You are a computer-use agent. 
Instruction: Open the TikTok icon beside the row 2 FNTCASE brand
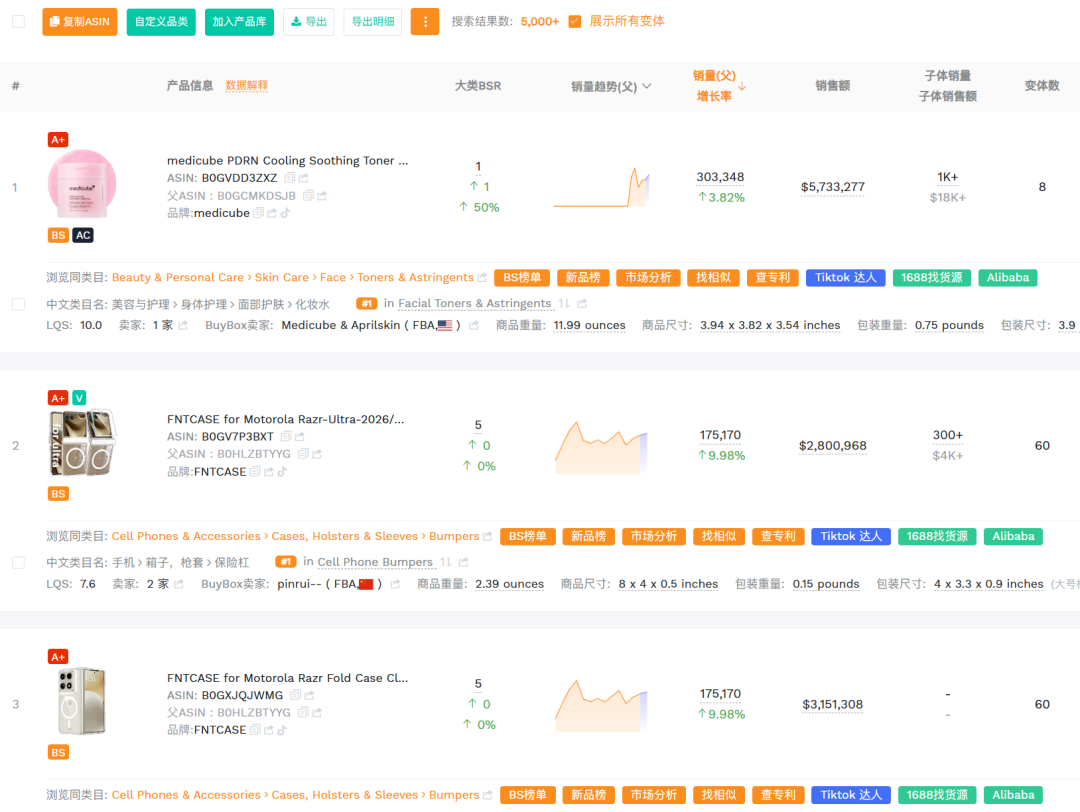(282, 472)
